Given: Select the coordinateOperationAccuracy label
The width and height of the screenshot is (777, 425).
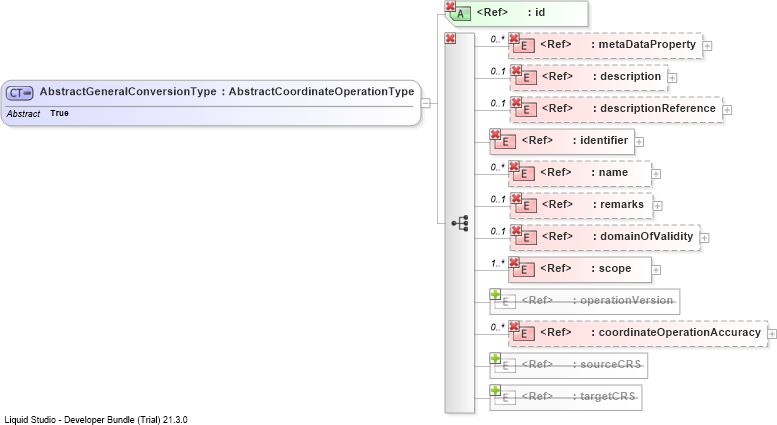Looking at the screenshot, I should click(x=676, y=332).
